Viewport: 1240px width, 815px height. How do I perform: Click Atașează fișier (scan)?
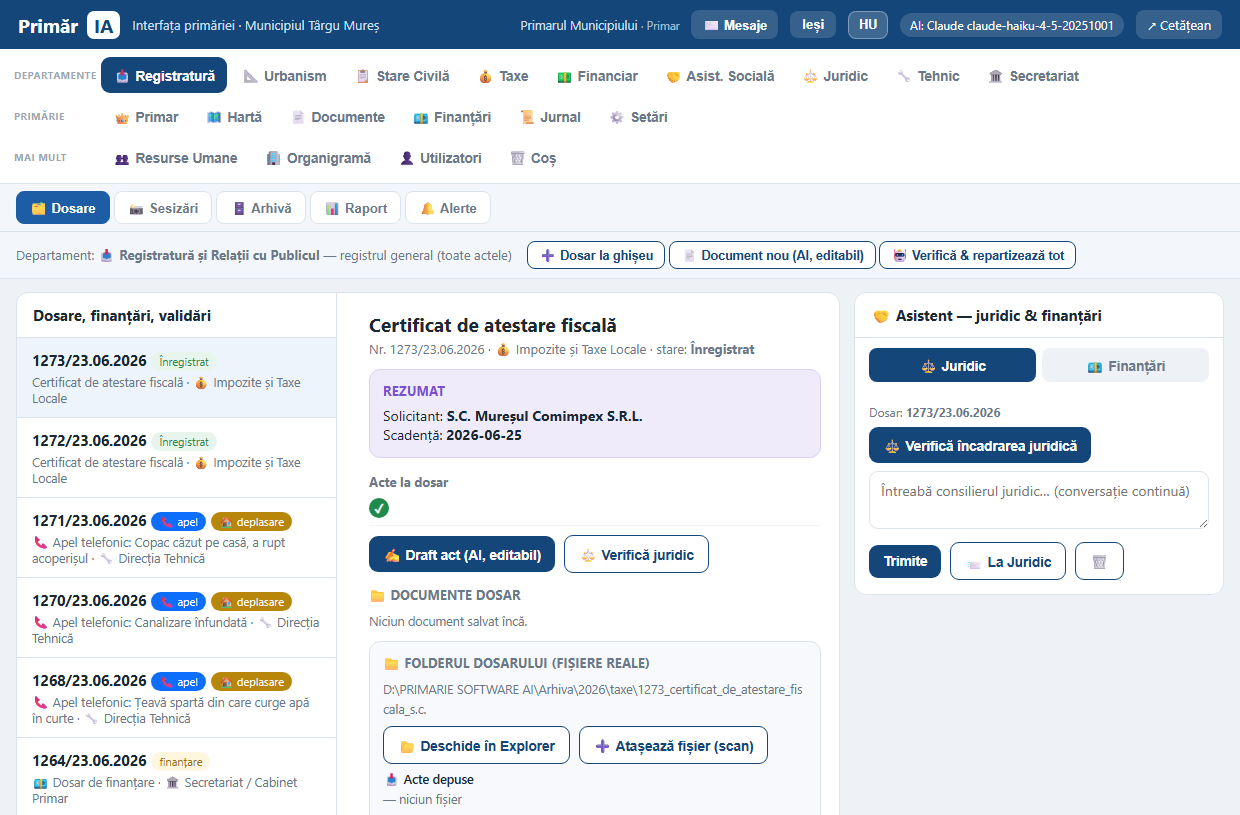tap(673, 746)
